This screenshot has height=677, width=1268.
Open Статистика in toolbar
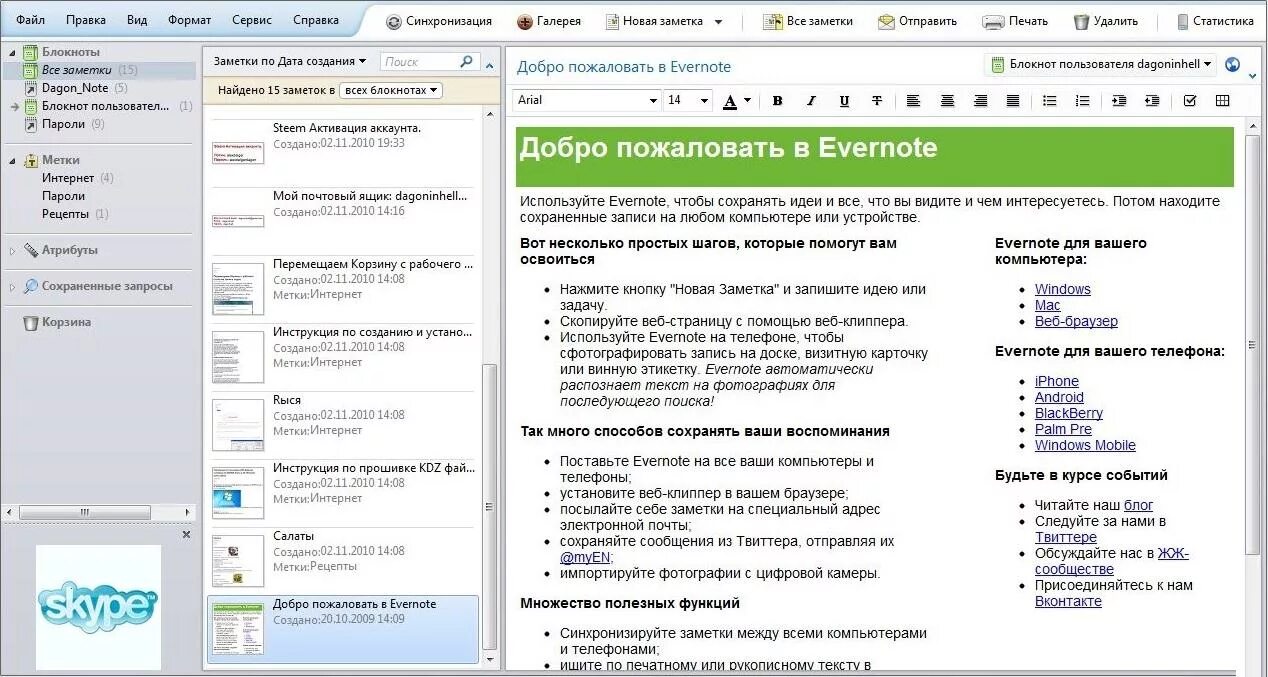1214,21
